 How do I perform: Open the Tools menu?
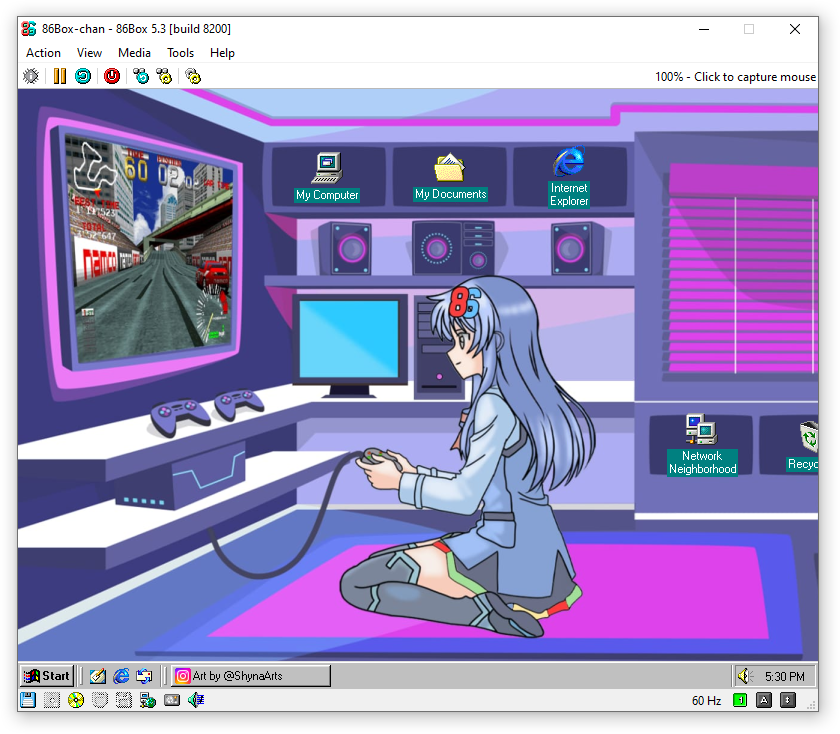180,52
